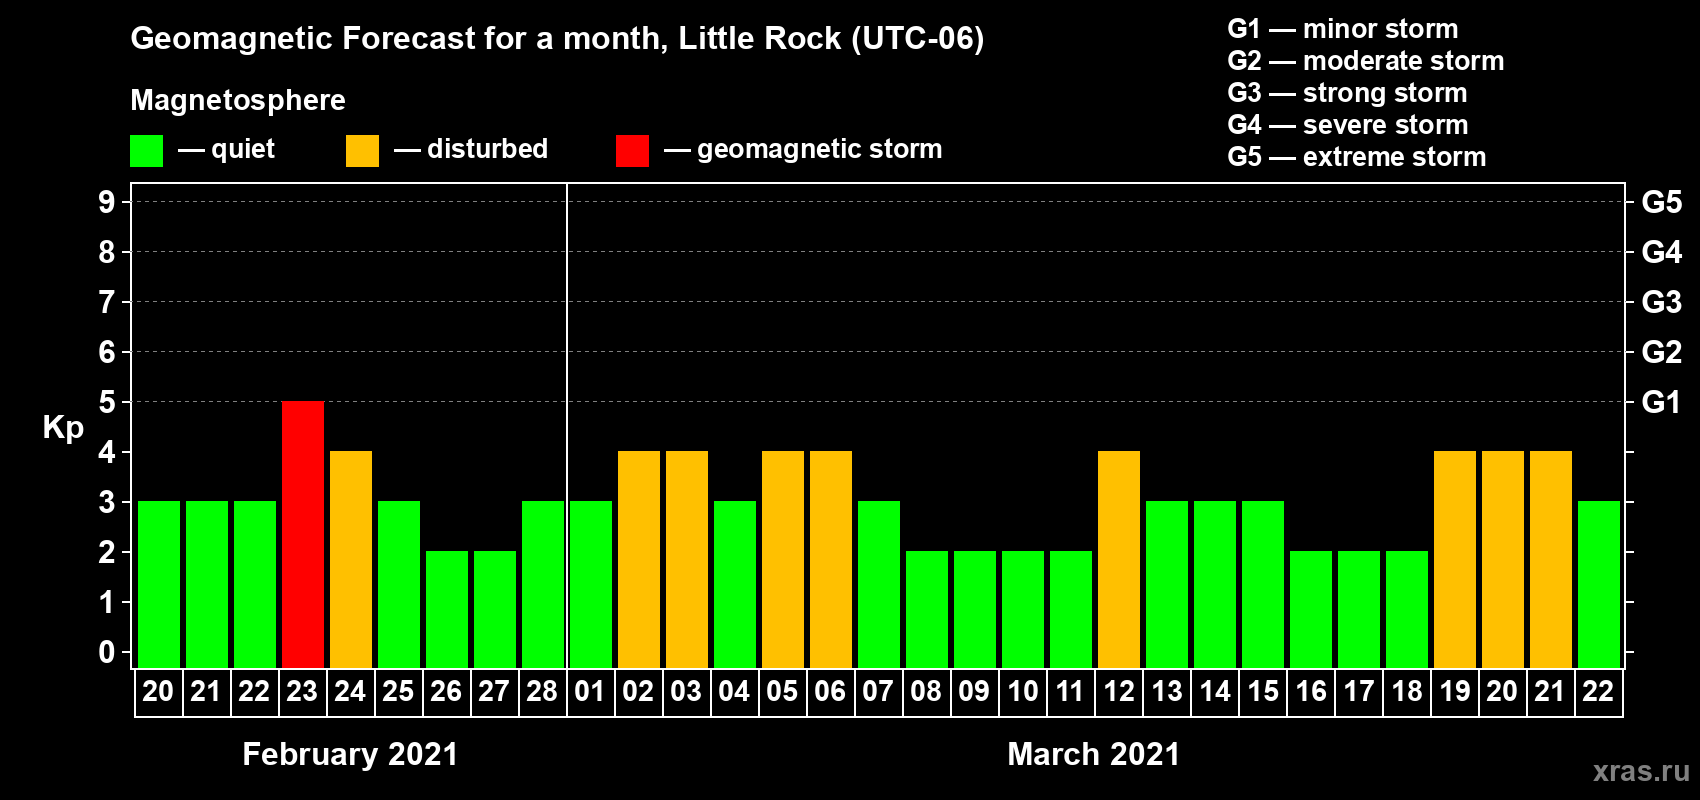Screen dimensions: 1700x800
Task: Click the '— disturbed' legend text
Action: (x=471, y=150)
